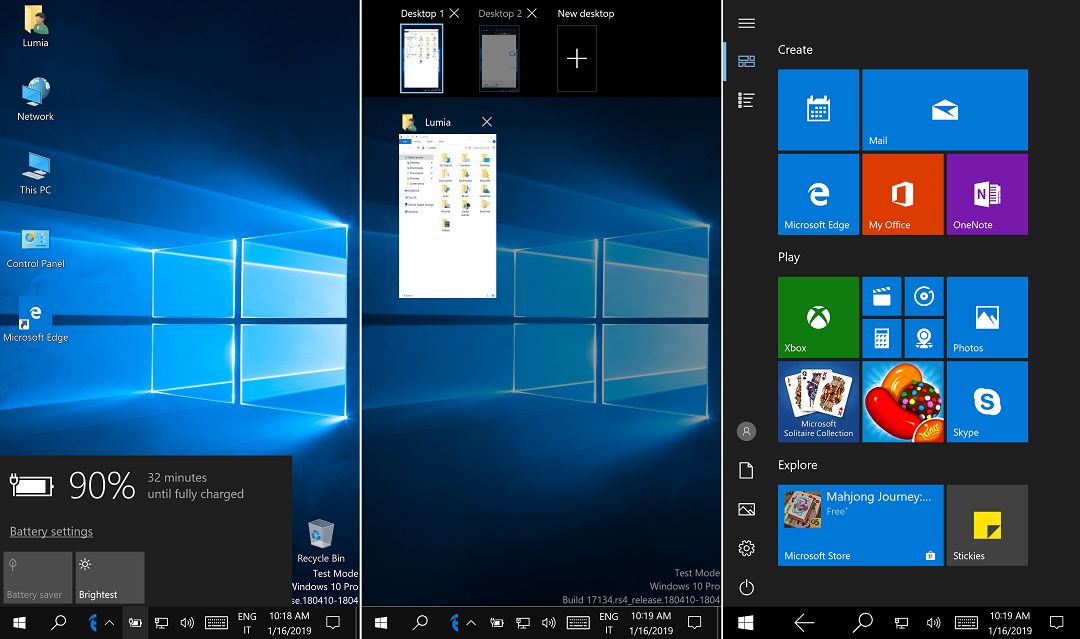Click Search on the Task View taskbar

419,622
